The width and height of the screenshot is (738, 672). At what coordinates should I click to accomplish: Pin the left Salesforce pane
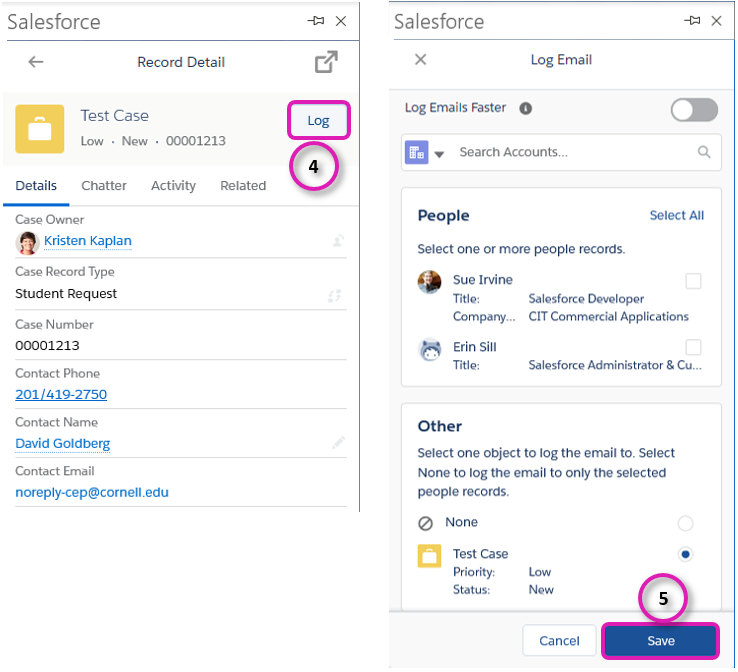(x=315, y=21)
